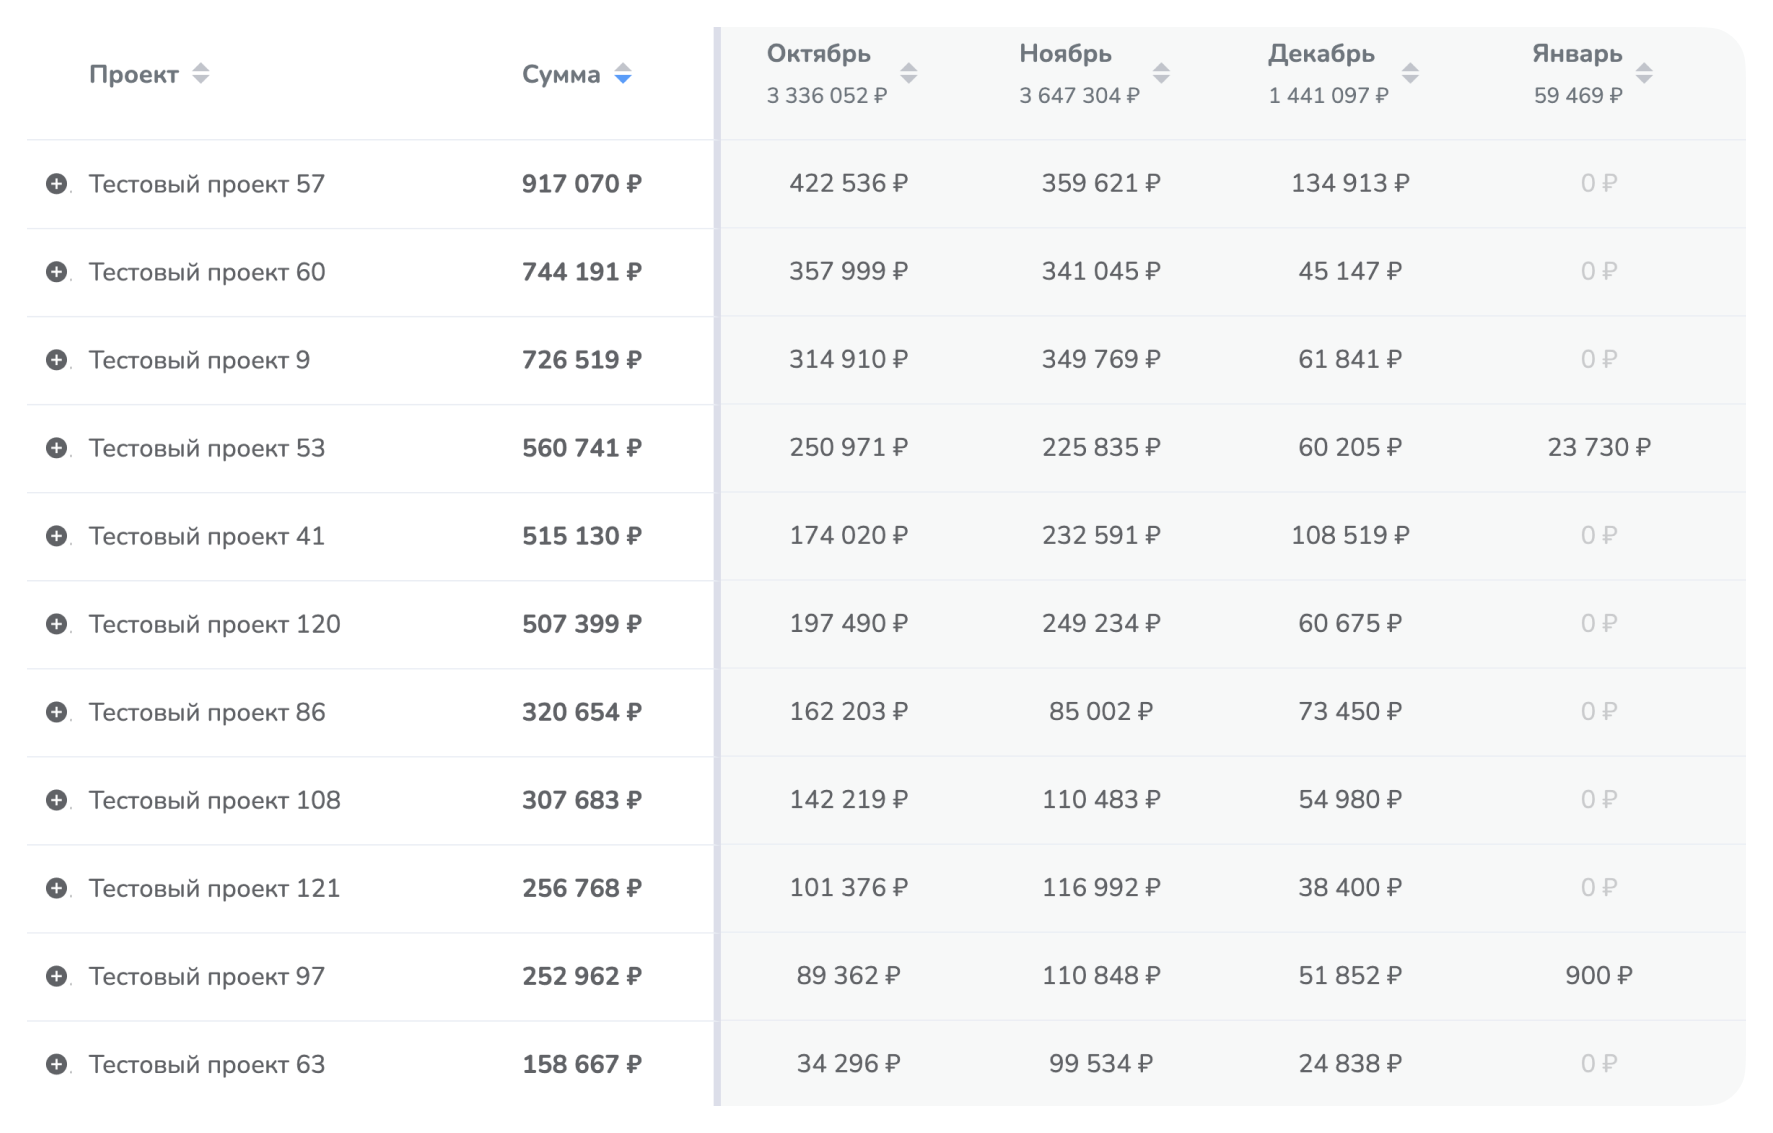Expand Тестовый проект 120 details

(57, 624)
